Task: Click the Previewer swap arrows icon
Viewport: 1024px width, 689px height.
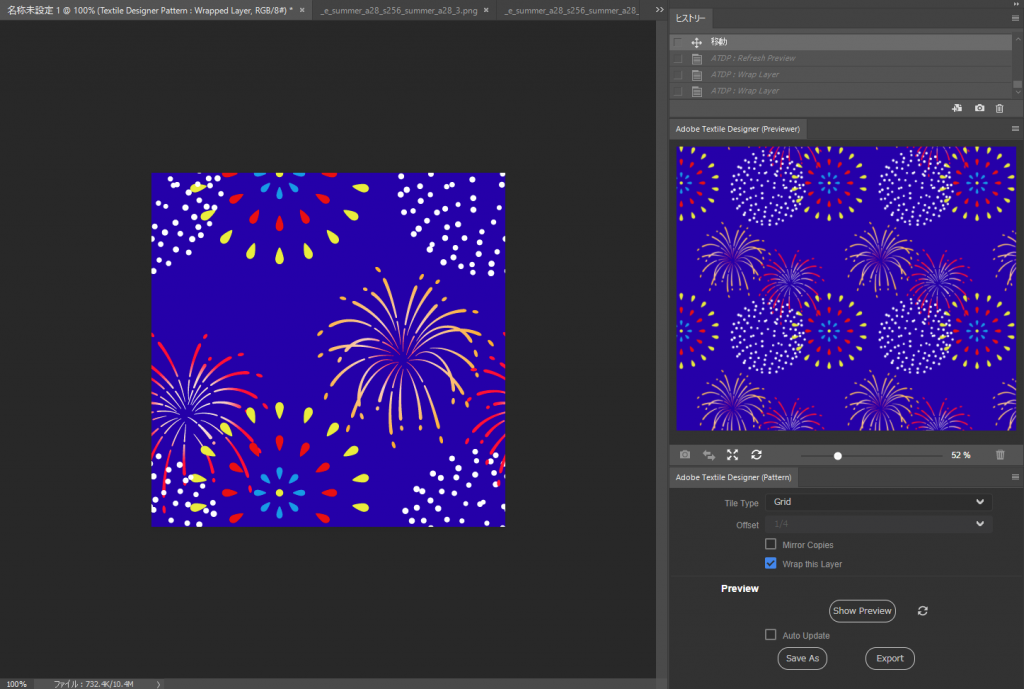Action: (x=709, y=455)
